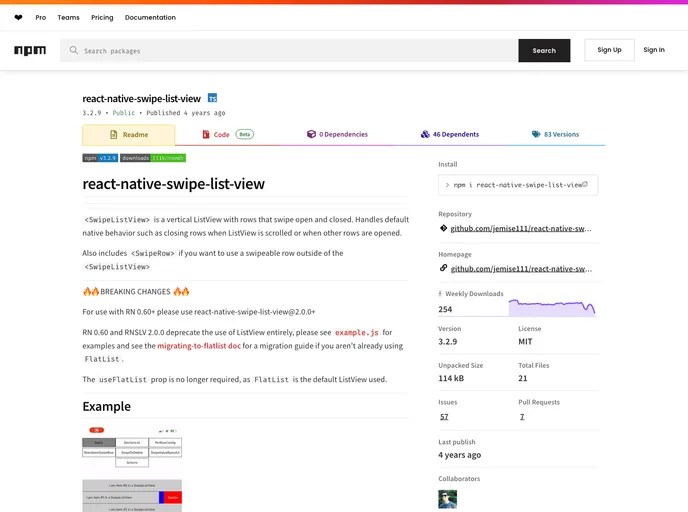Click the Dependencies cube icon
Image resolution: width=688 pixels, height=512 pixels.
pos(311,134)
